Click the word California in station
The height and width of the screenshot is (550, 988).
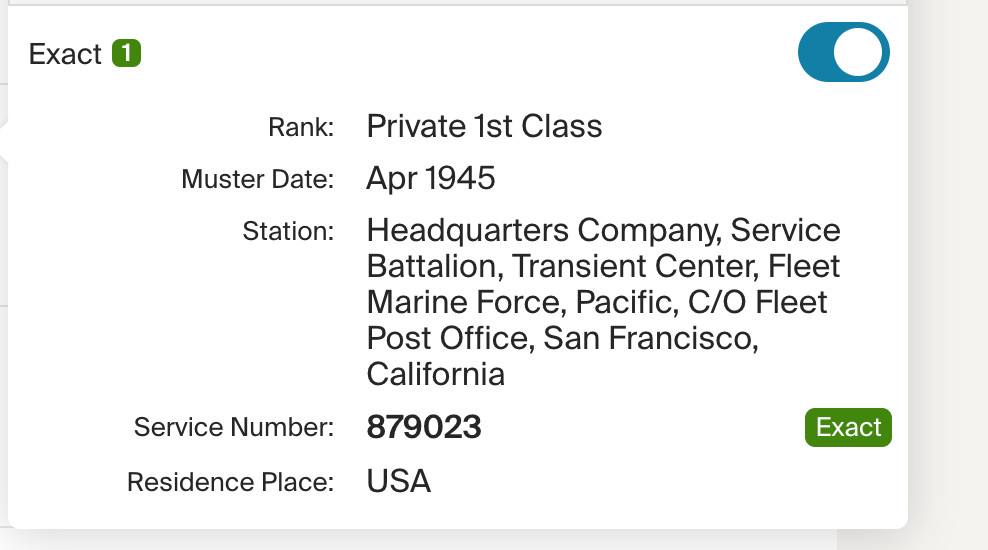(435, 375)
